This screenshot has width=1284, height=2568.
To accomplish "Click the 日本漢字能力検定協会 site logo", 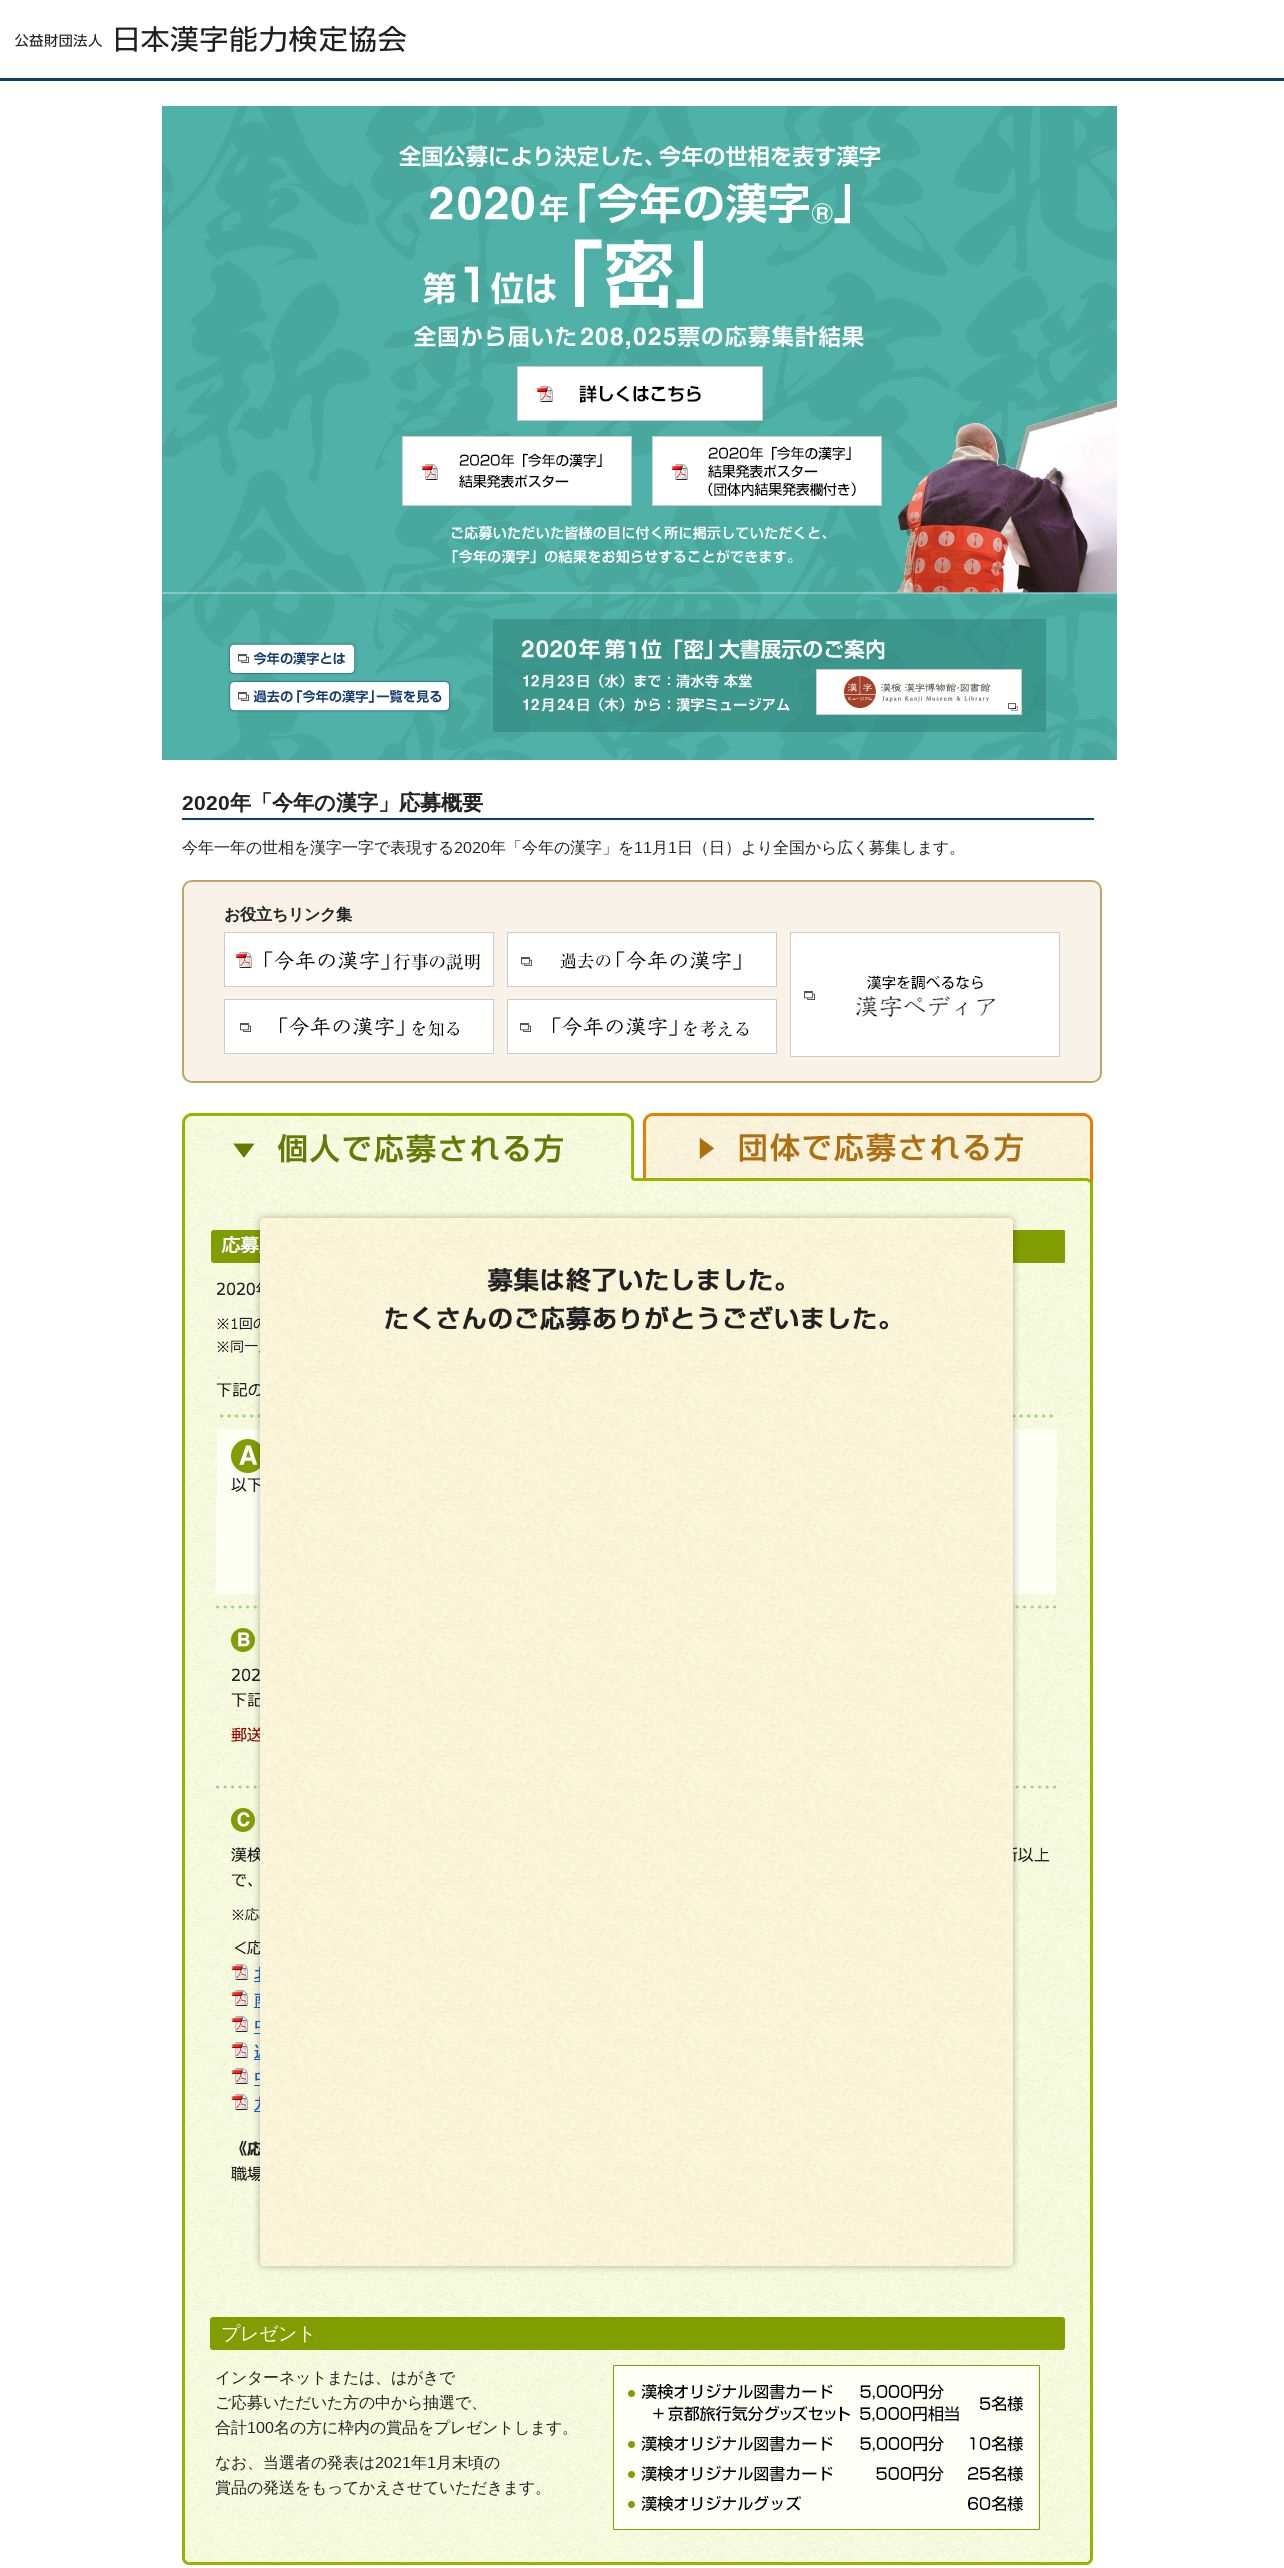I will coord(210,39).
